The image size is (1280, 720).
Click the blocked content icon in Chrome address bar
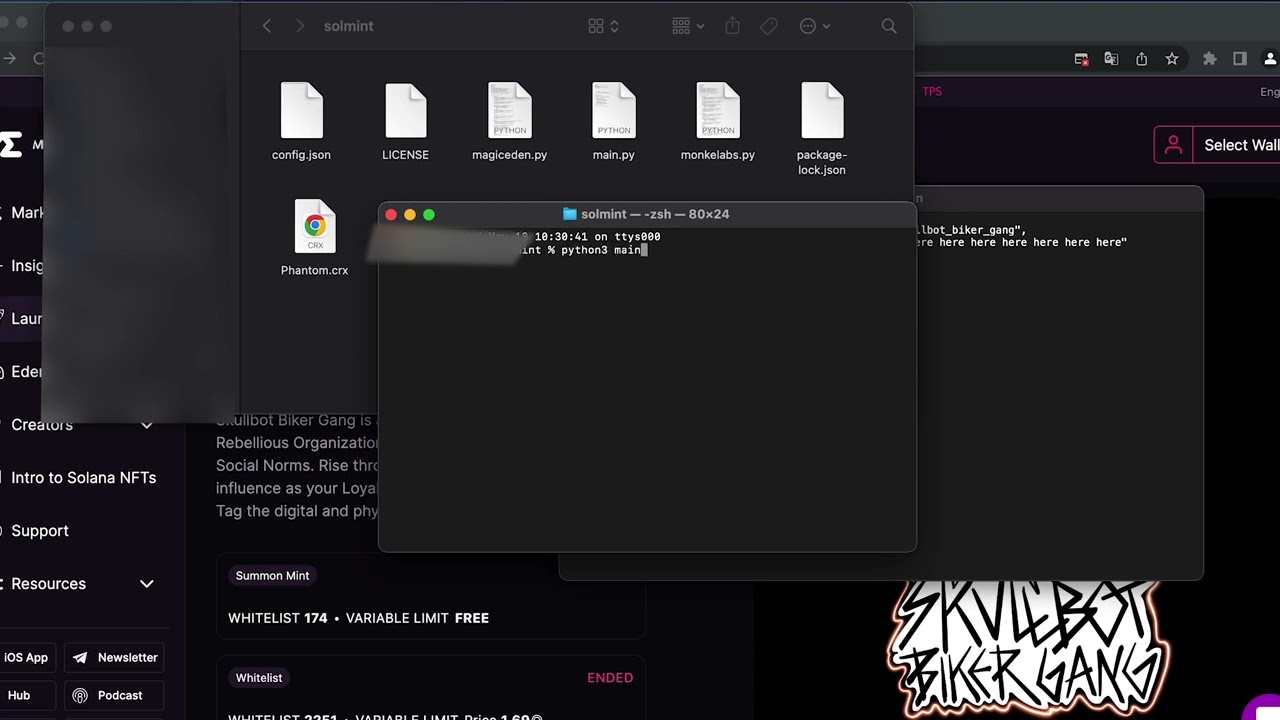click(x=1081, y=59)
